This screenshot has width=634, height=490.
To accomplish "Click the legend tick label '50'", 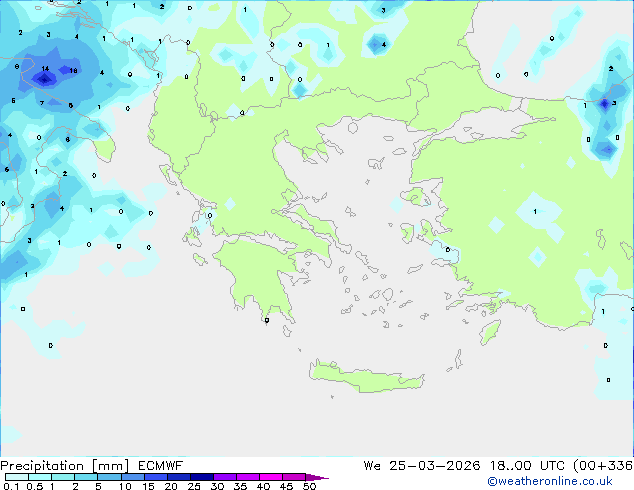I will [309, 486].
